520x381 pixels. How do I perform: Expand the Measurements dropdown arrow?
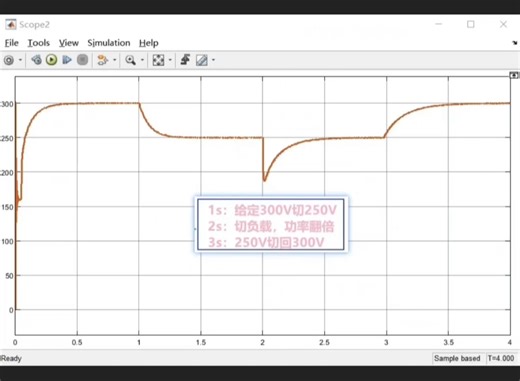pos(213,60)
